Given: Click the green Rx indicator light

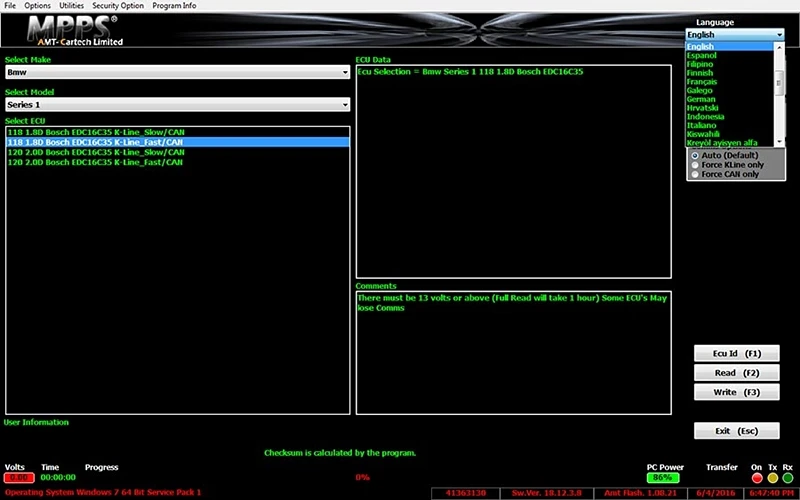Looking at the screenshot, I should point(788,478).
